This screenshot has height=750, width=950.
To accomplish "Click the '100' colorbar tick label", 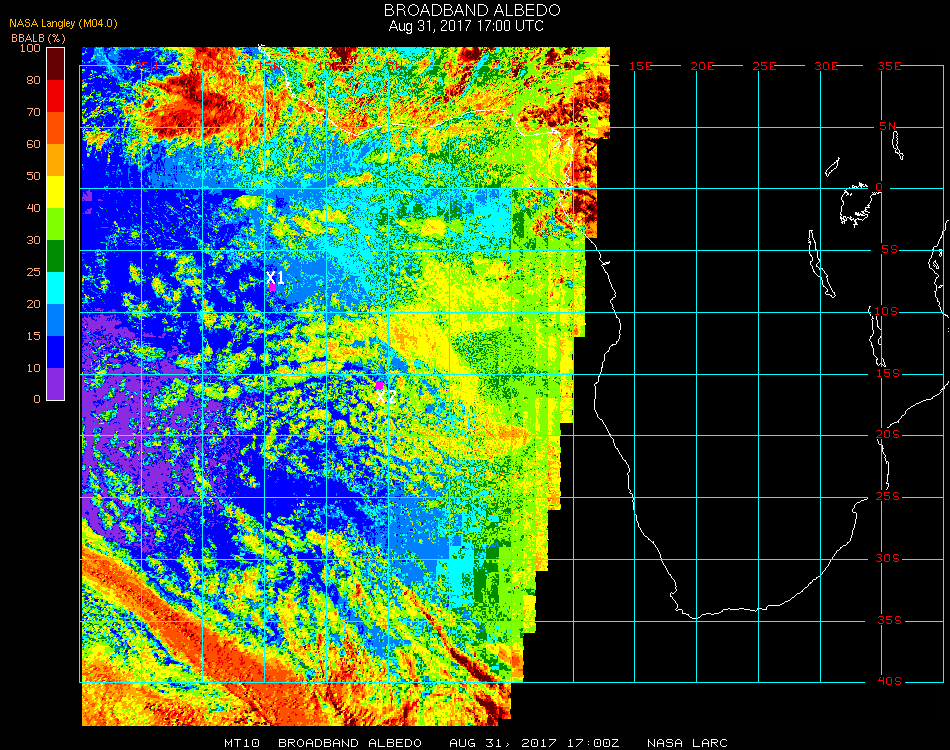I will (30, 48).
